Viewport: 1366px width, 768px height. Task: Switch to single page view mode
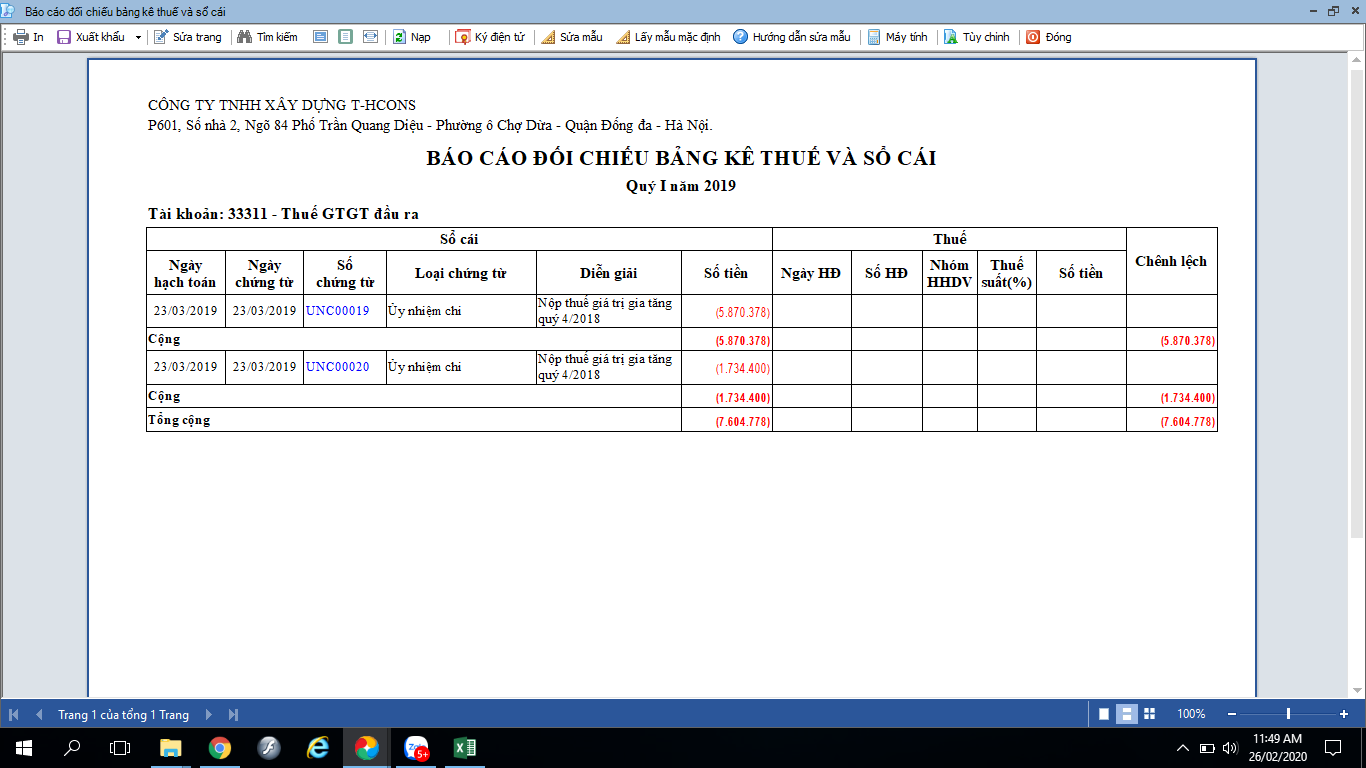[x=1104, y=714]
